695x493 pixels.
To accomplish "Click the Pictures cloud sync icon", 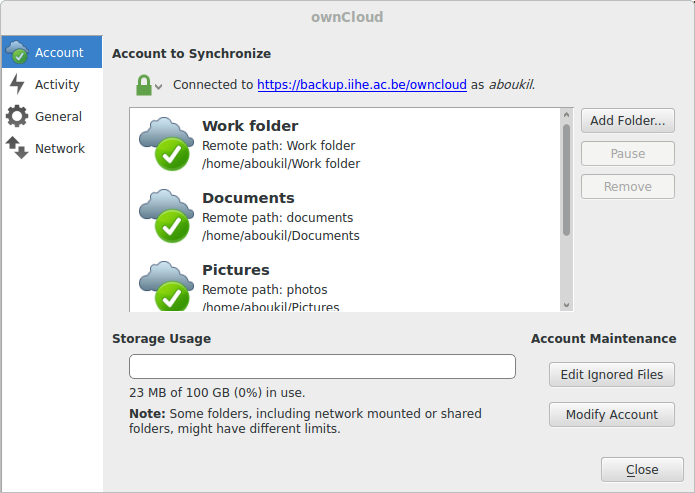I will (x=166, y=286).
